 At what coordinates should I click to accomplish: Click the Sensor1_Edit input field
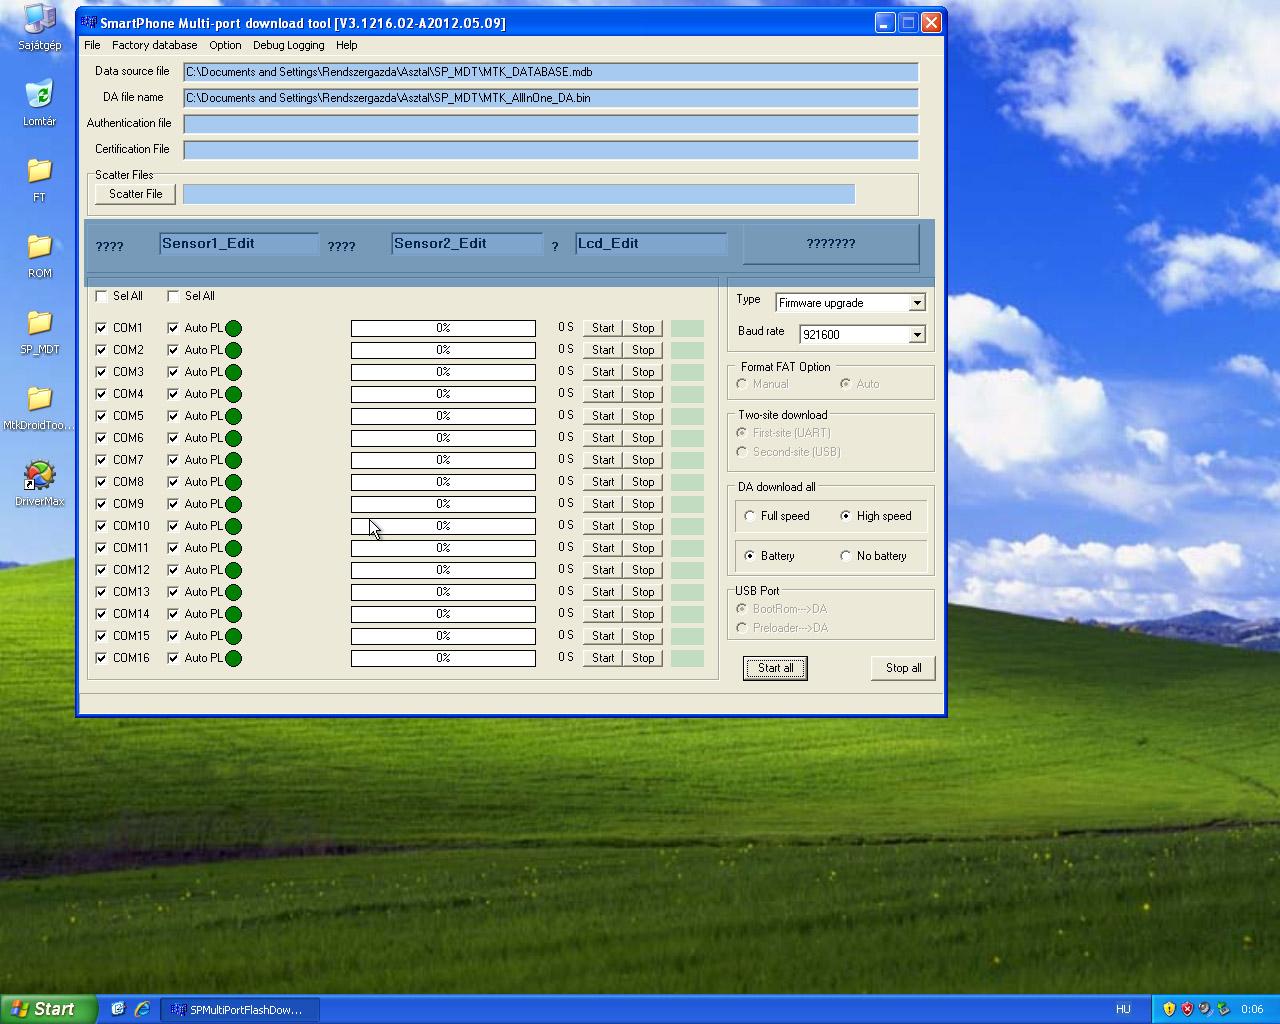(239, 244)
